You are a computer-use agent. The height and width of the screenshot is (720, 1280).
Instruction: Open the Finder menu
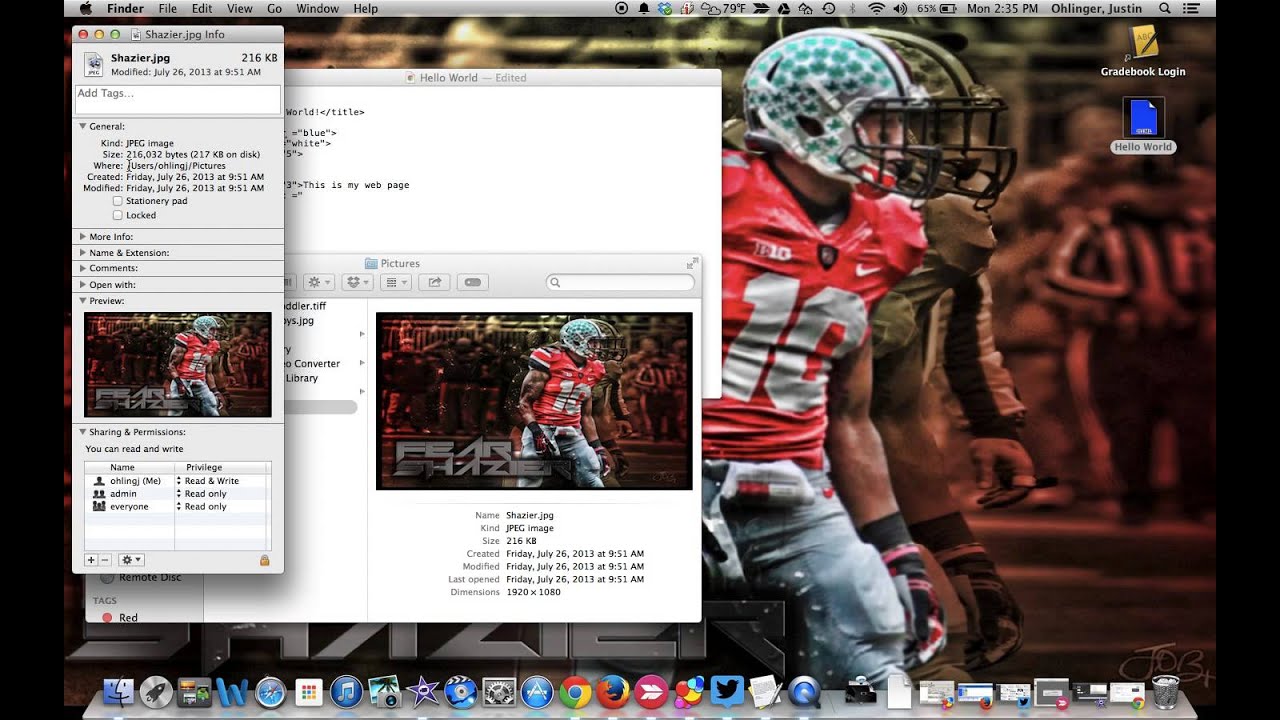coord(125,8)
